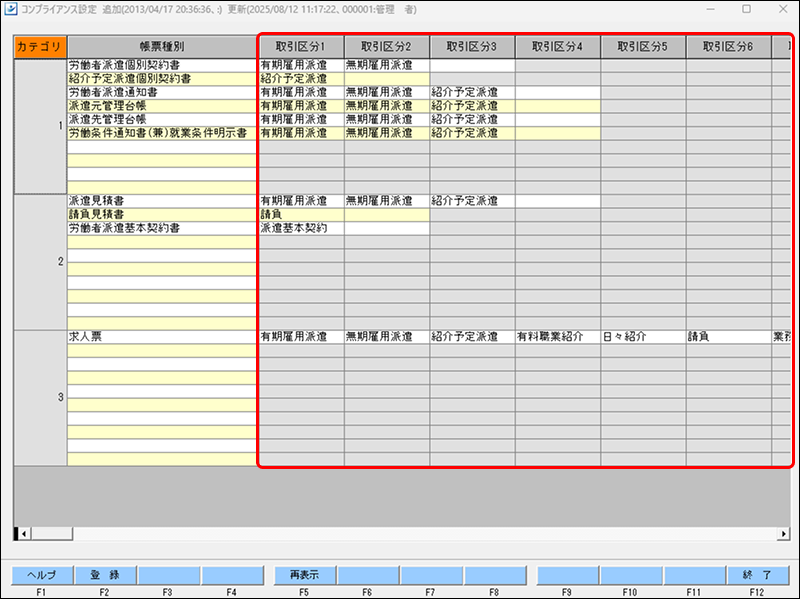Viewport: 800px width, 599px height.
Task: Click 無期雇用派遣 in the 労働者派遣個別契約書 row
Action: coord(387,65)
